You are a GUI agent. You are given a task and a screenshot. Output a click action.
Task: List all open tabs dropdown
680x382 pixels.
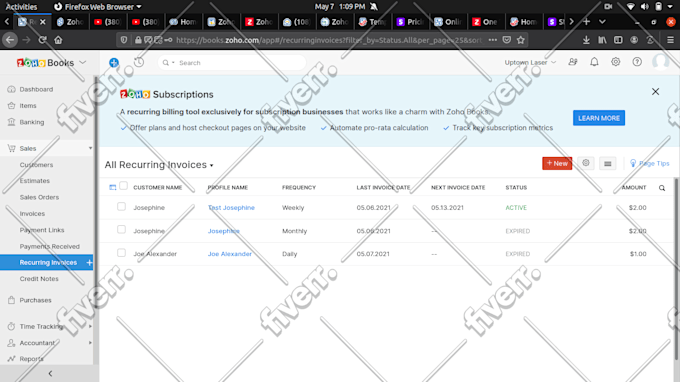click(x=602, y=21)
